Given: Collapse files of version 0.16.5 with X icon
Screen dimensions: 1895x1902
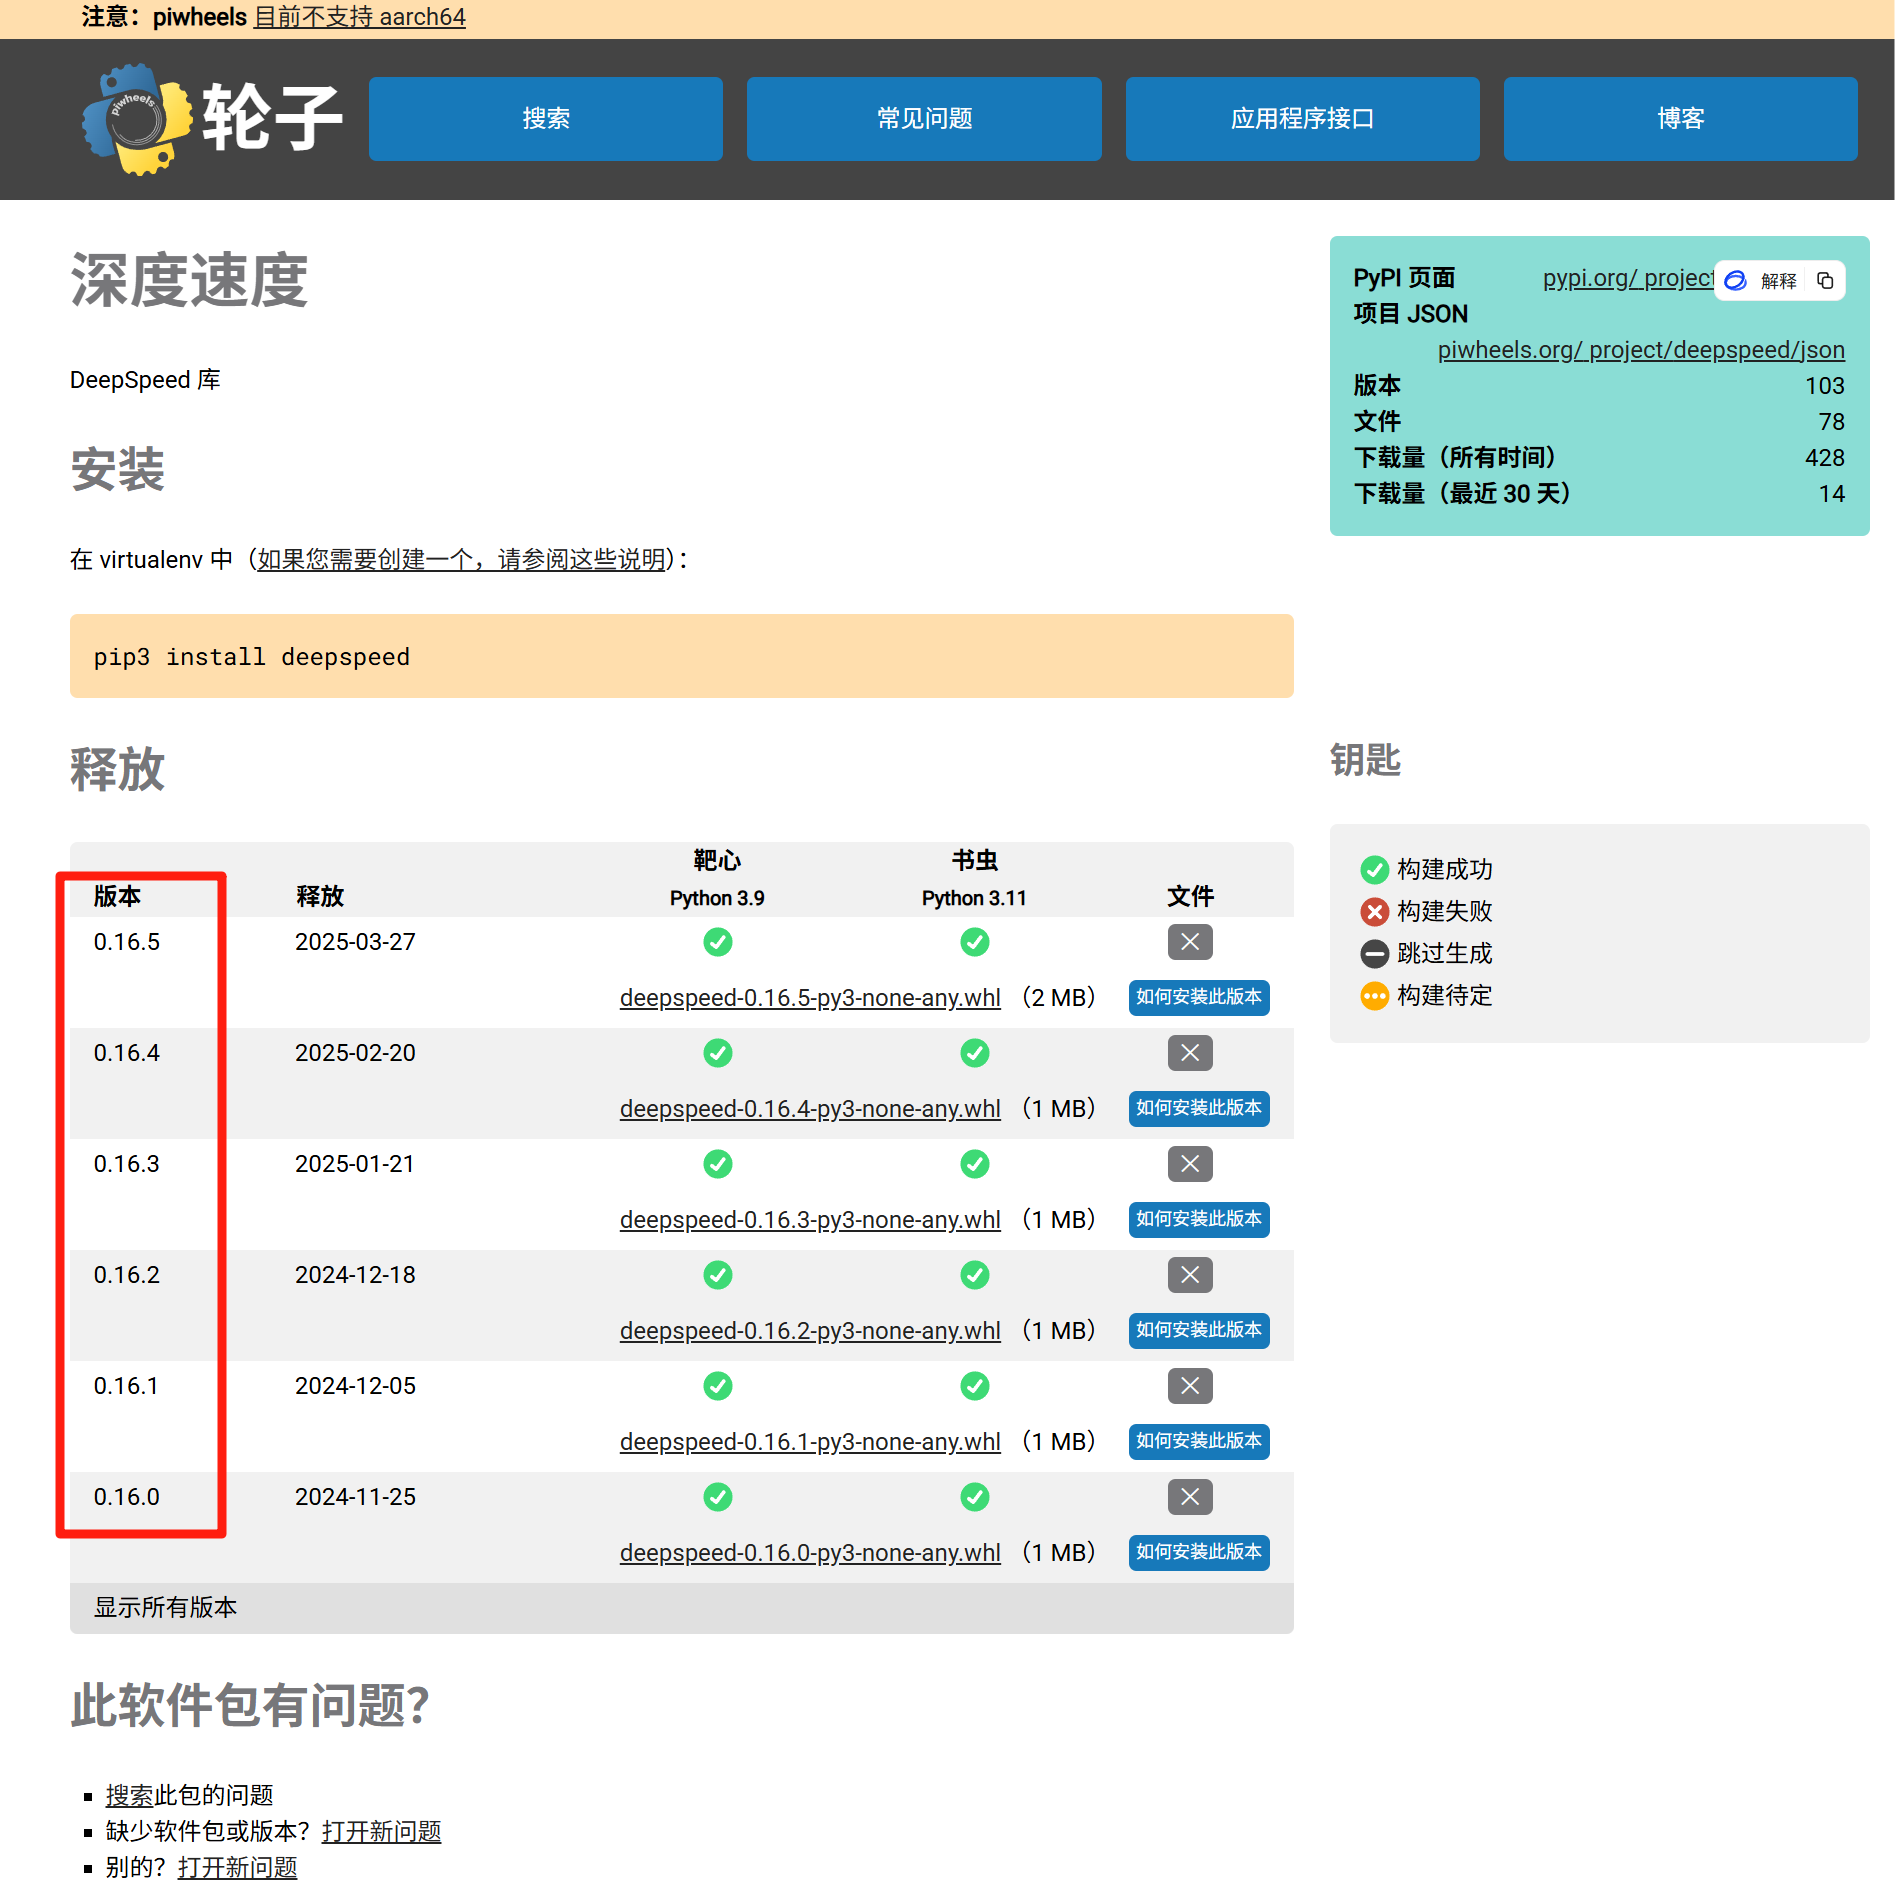Looking at the screenshot, I should pos(1190,942).
